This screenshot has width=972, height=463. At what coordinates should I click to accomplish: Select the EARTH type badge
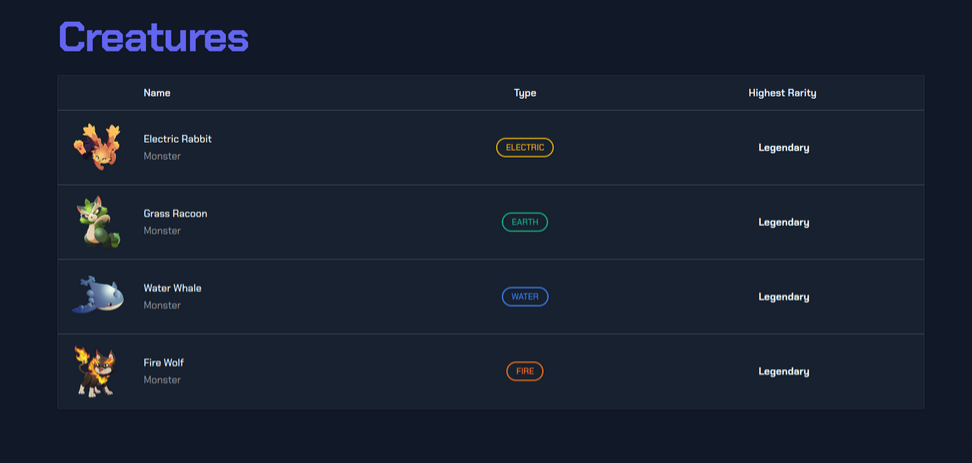pos(525,222)
